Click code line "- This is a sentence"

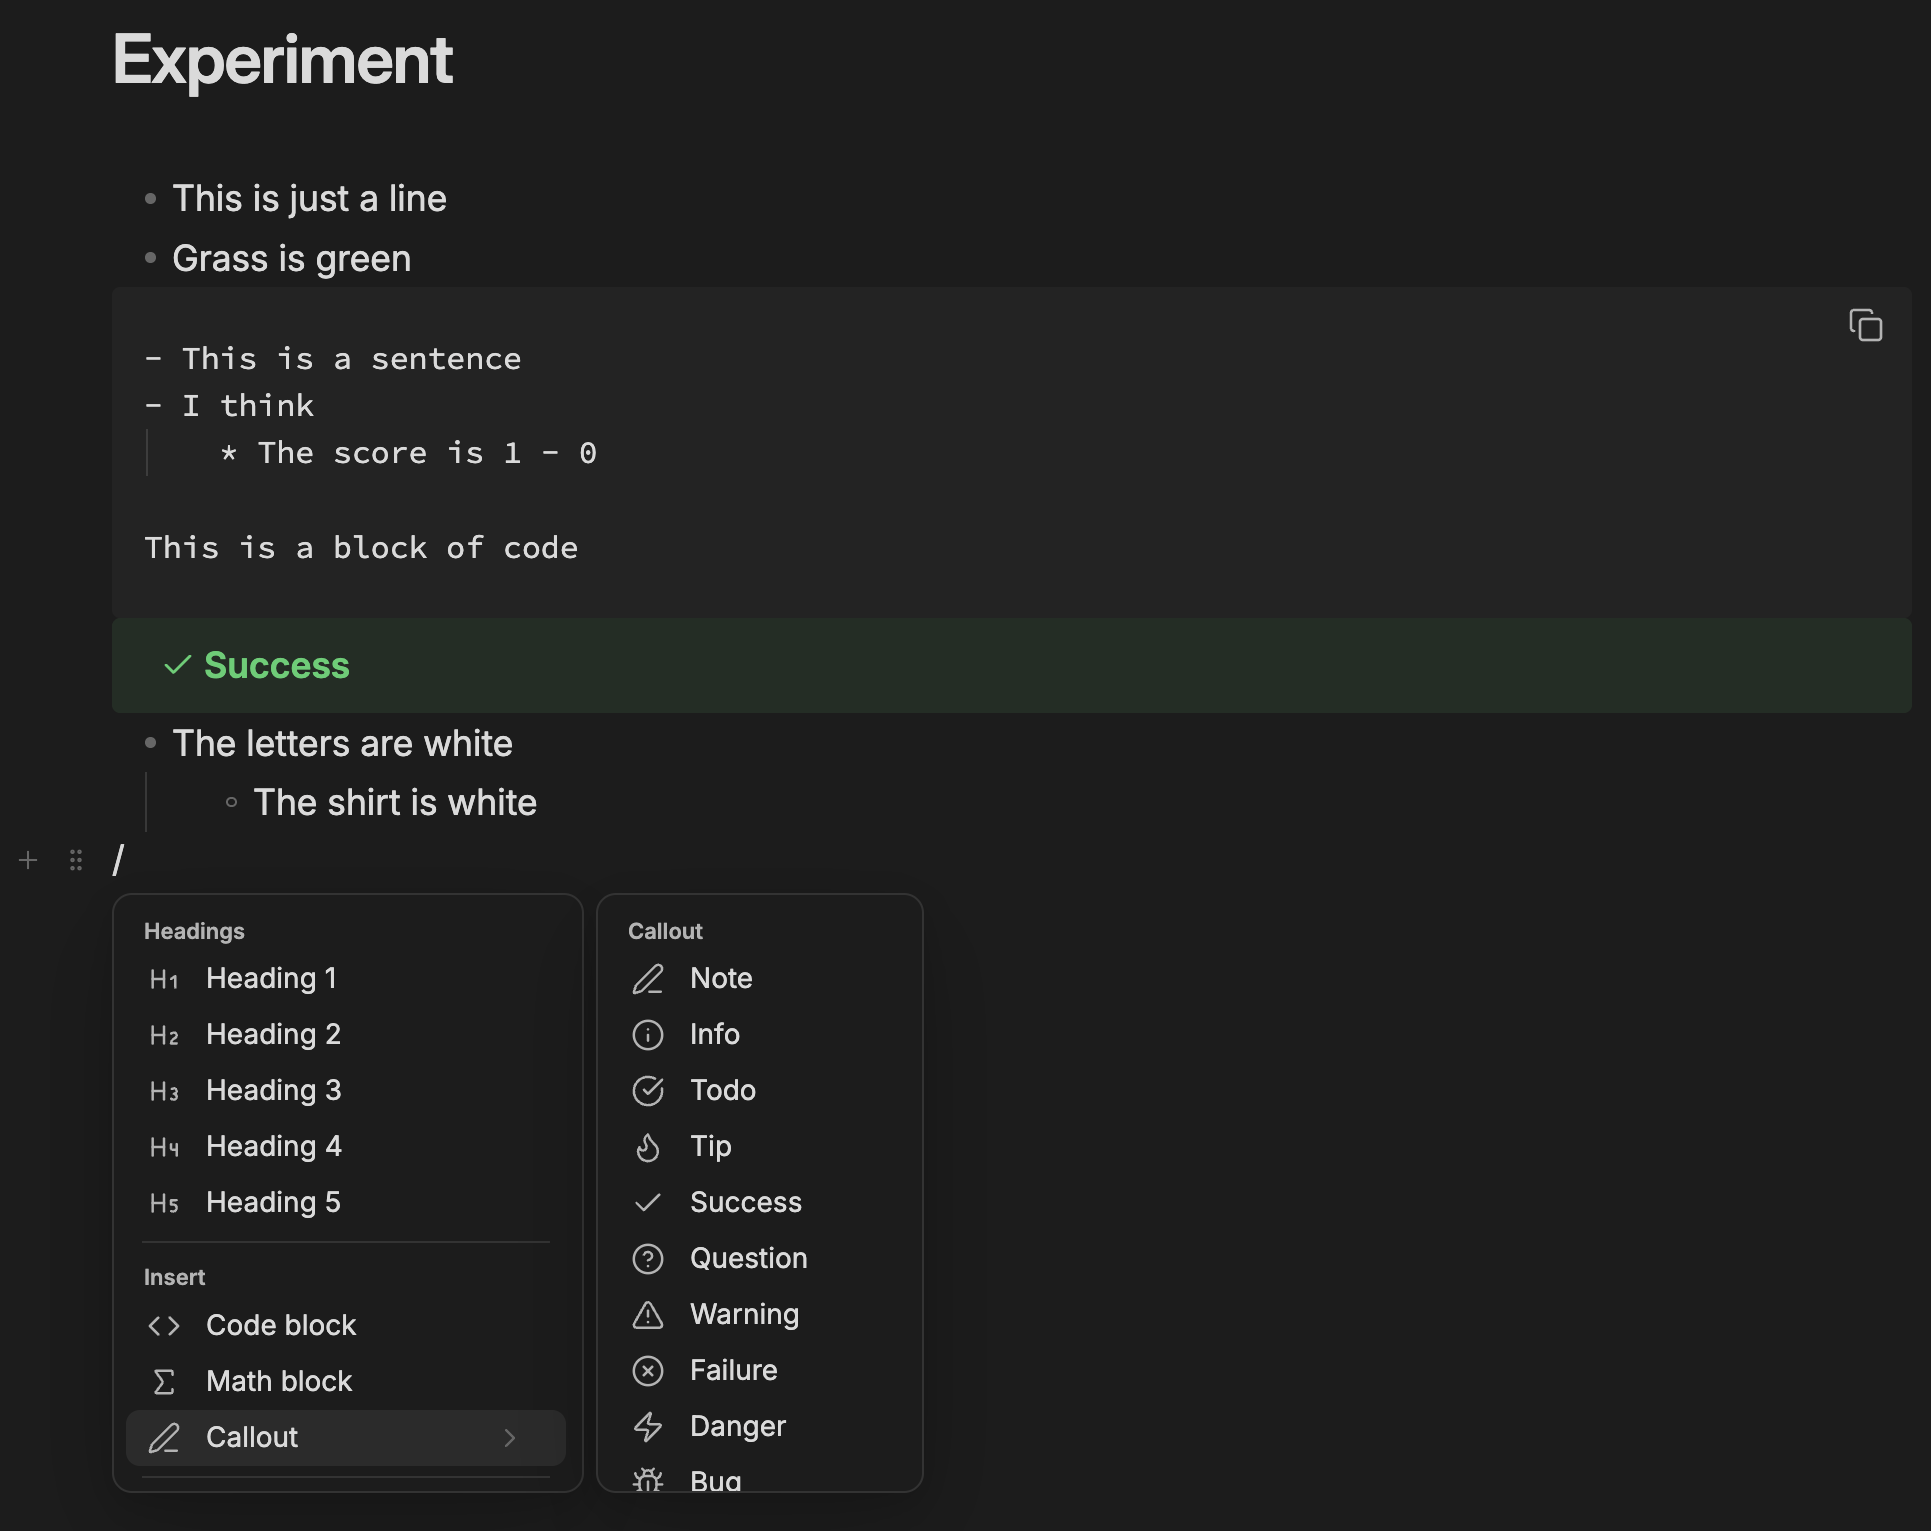click(x=333, y=359)
